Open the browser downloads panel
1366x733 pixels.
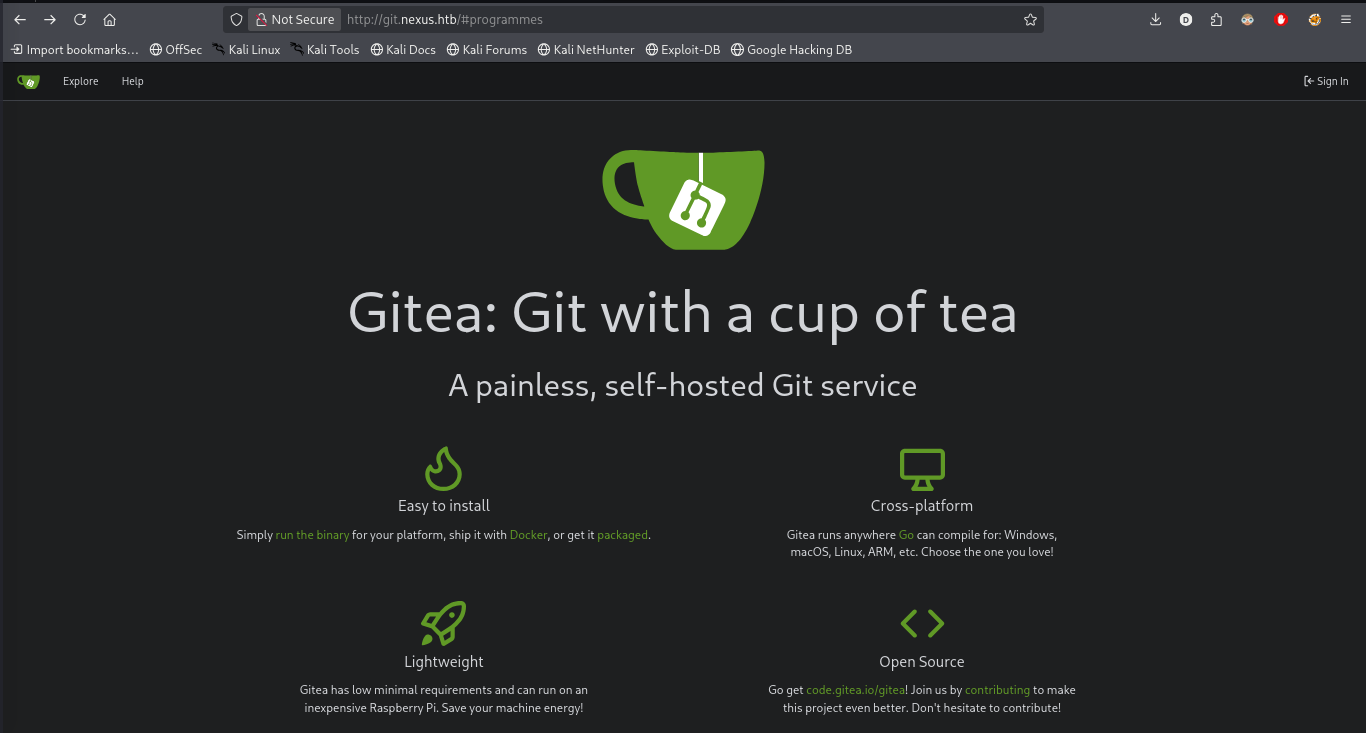point(1155,19)
